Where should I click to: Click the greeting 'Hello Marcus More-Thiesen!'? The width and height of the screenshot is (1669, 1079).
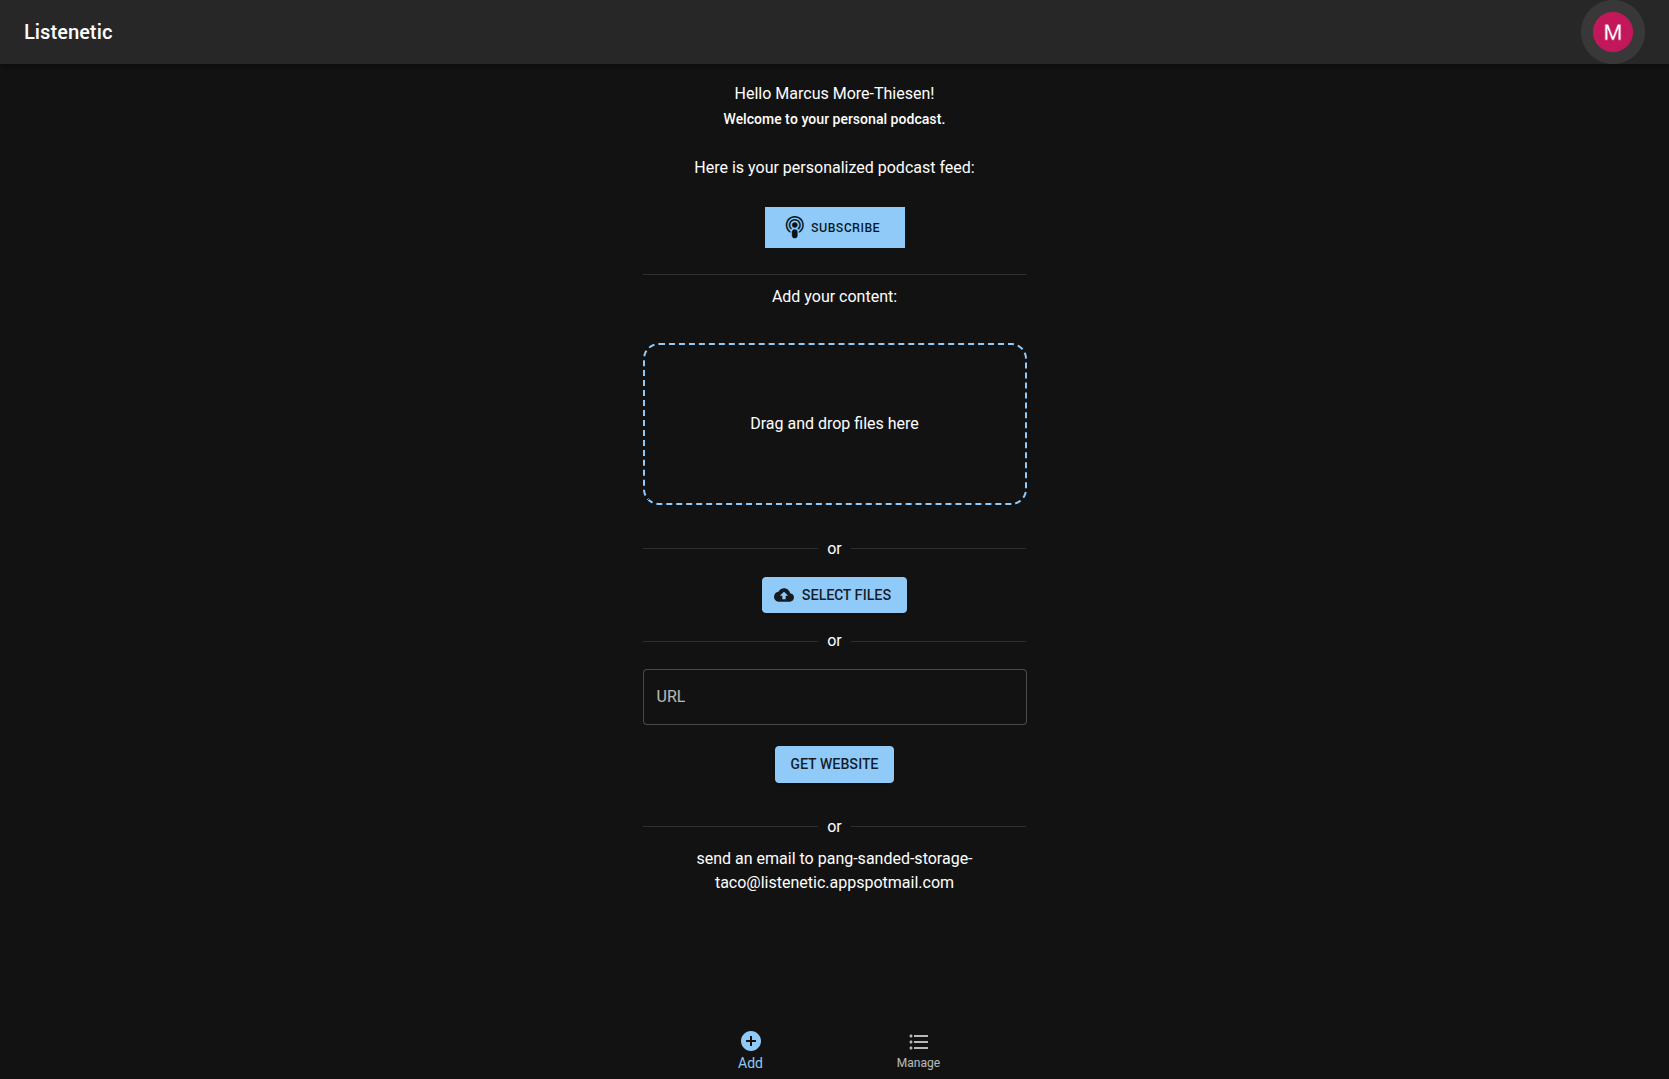pyautogui.click(x=834, y=93)
